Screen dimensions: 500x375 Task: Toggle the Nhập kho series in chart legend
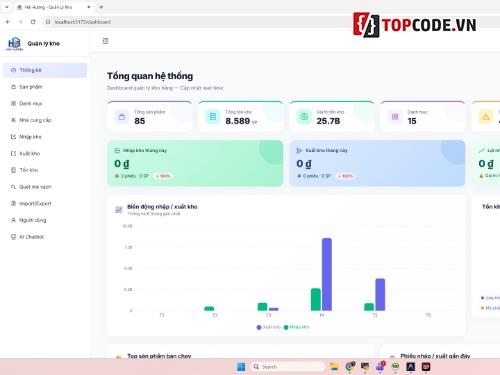296,327
